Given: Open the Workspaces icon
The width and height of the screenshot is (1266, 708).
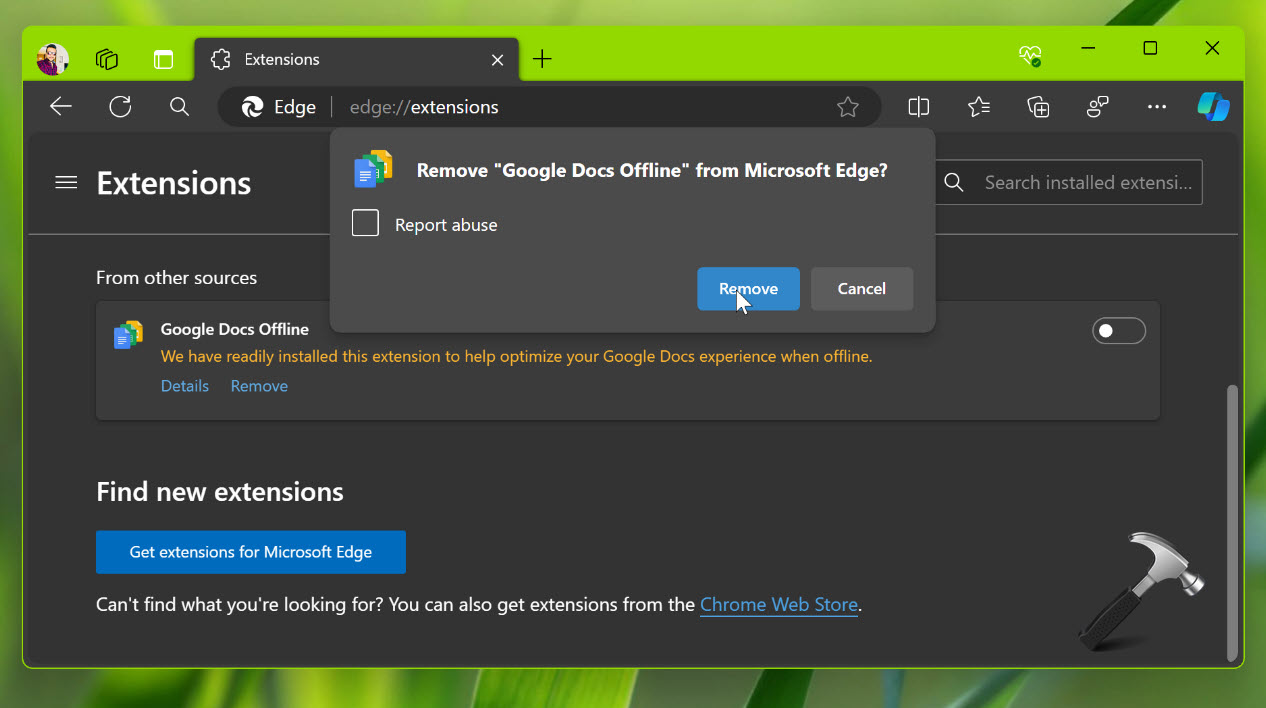Looking at the screenshot, I should coord(107,59).
